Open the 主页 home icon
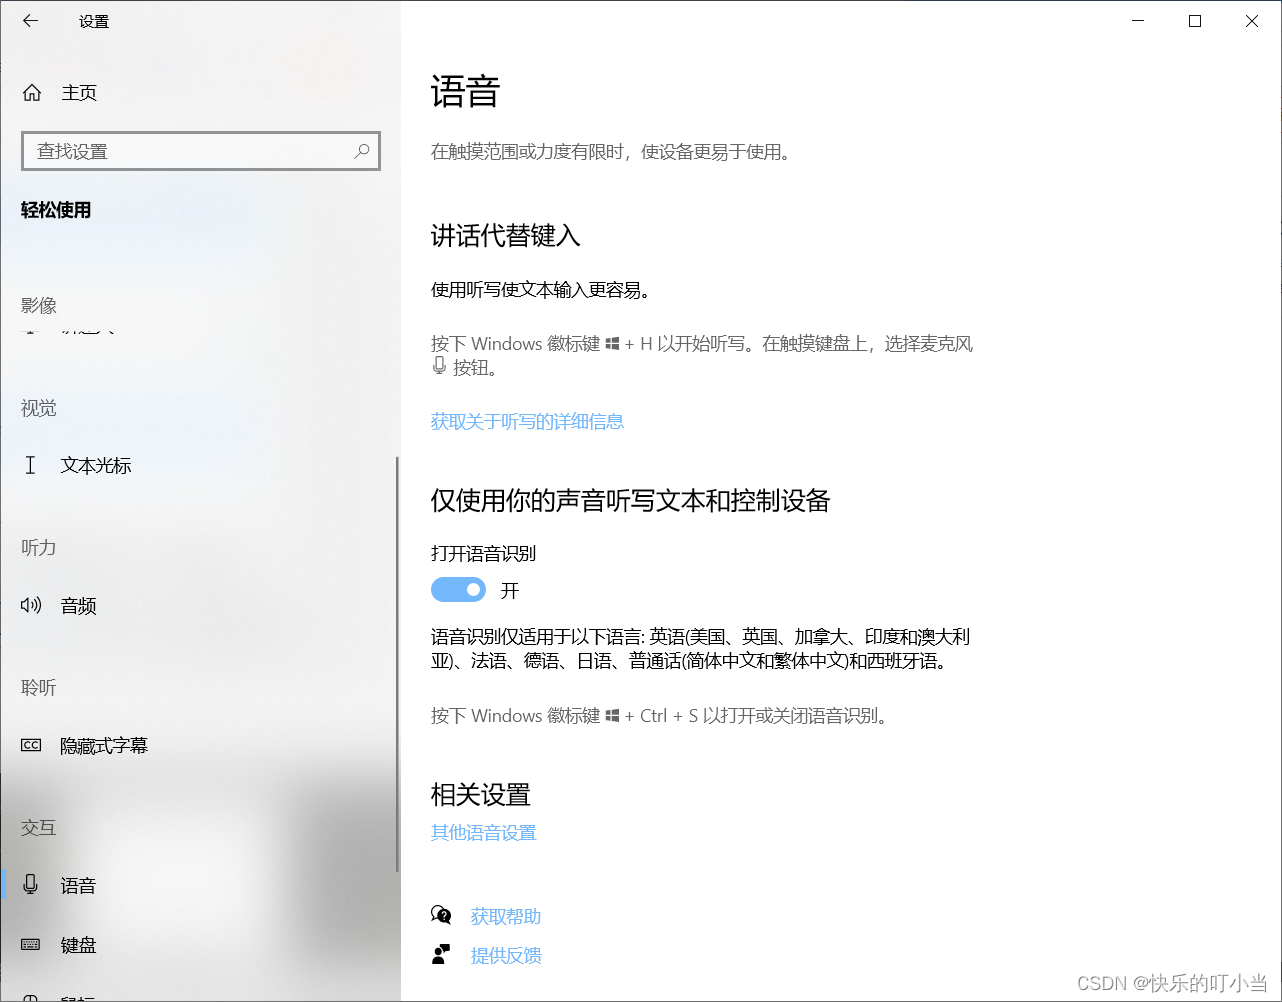This screenshot has width=1282, height=1002. pos(32,93)
